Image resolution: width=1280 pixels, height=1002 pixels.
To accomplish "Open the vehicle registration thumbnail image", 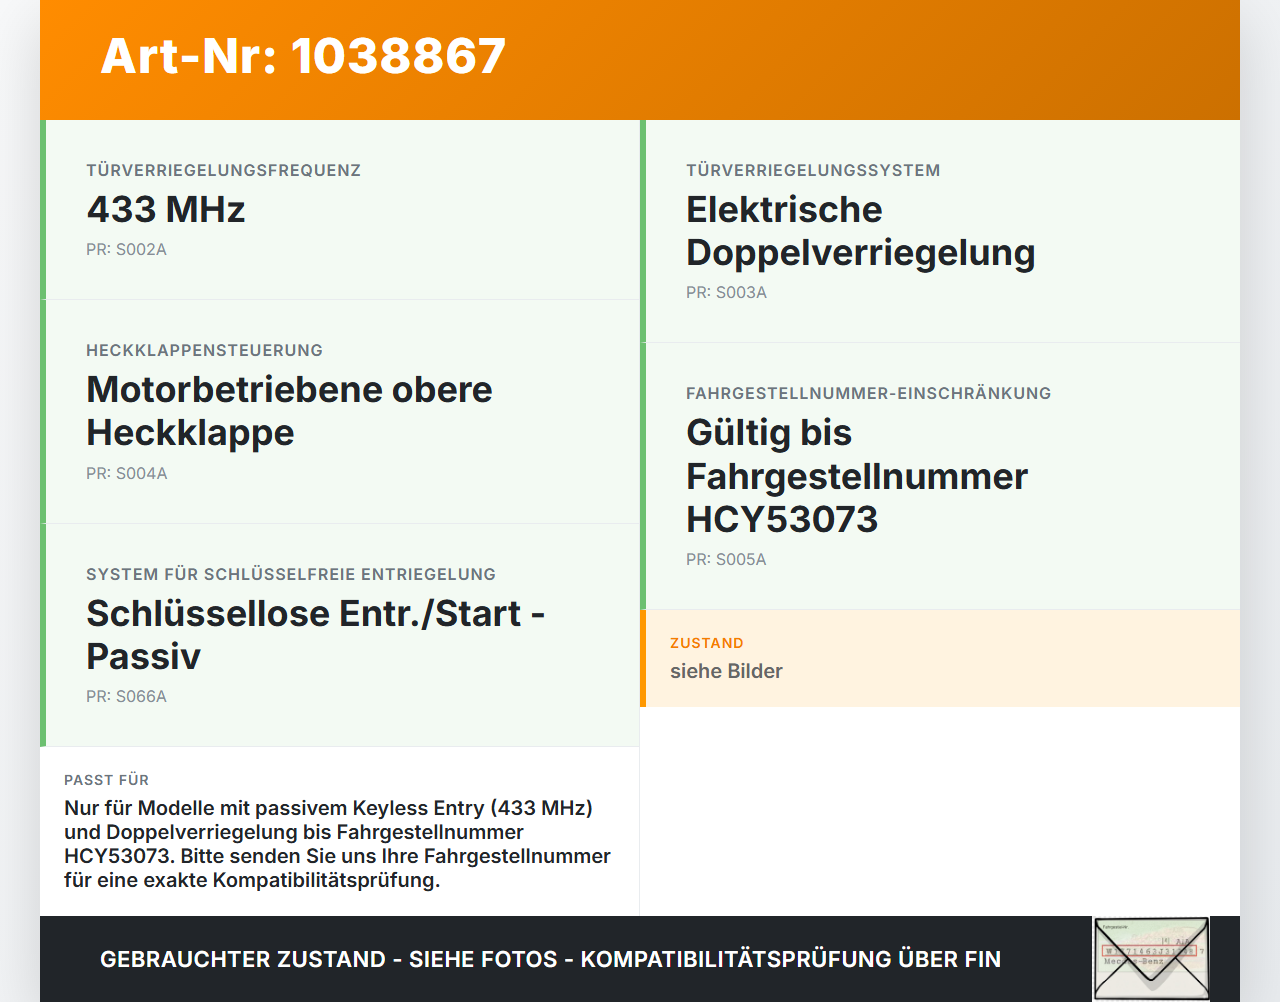I will point(1151,959).
